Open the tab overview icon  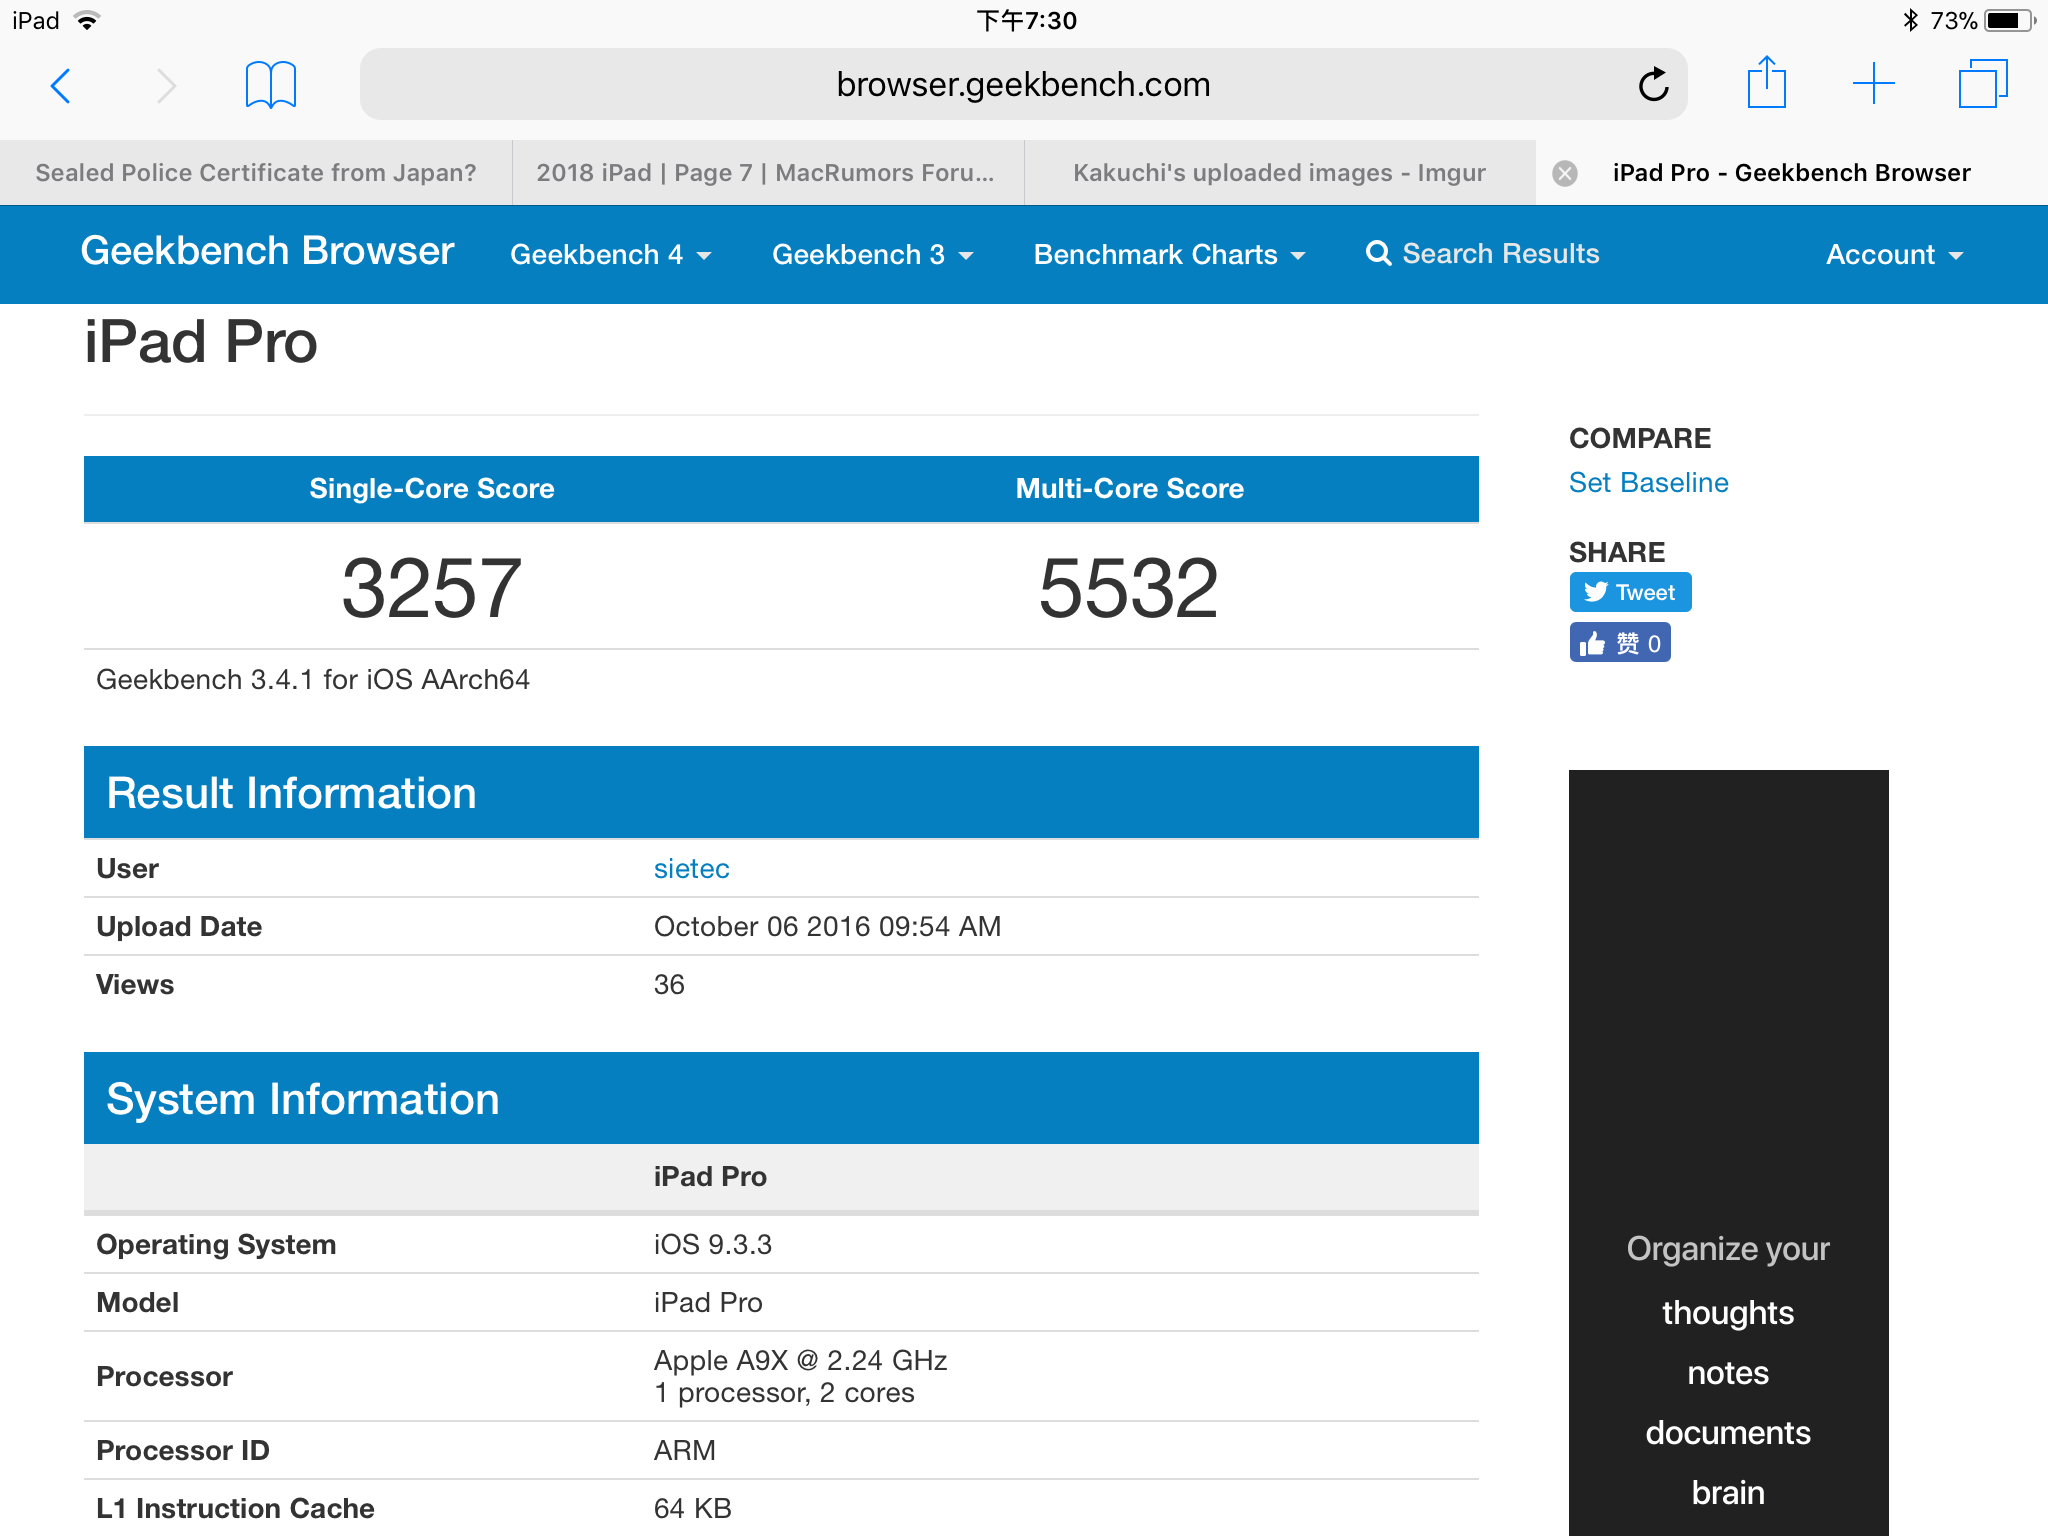(1982, 84)
